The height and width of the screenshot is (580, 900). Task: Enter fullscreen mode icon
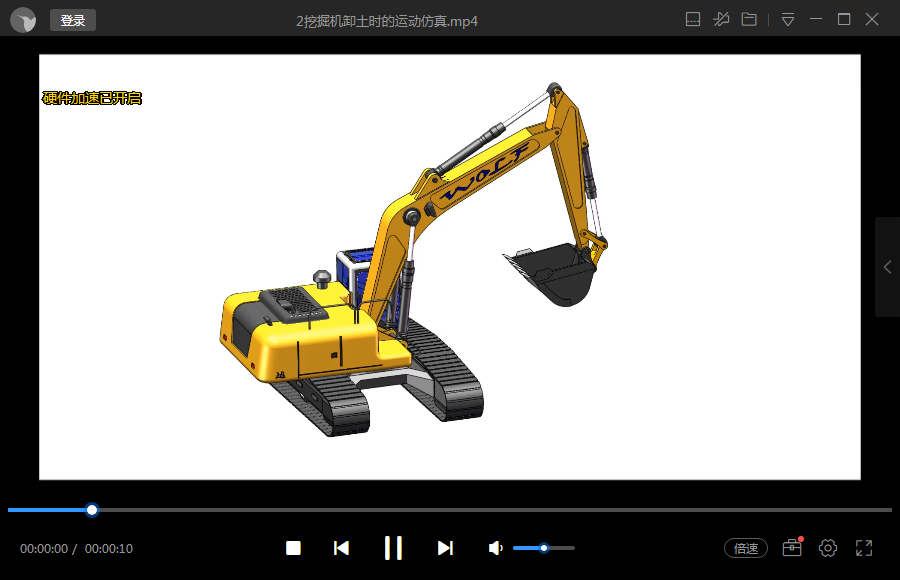[864, 548]
